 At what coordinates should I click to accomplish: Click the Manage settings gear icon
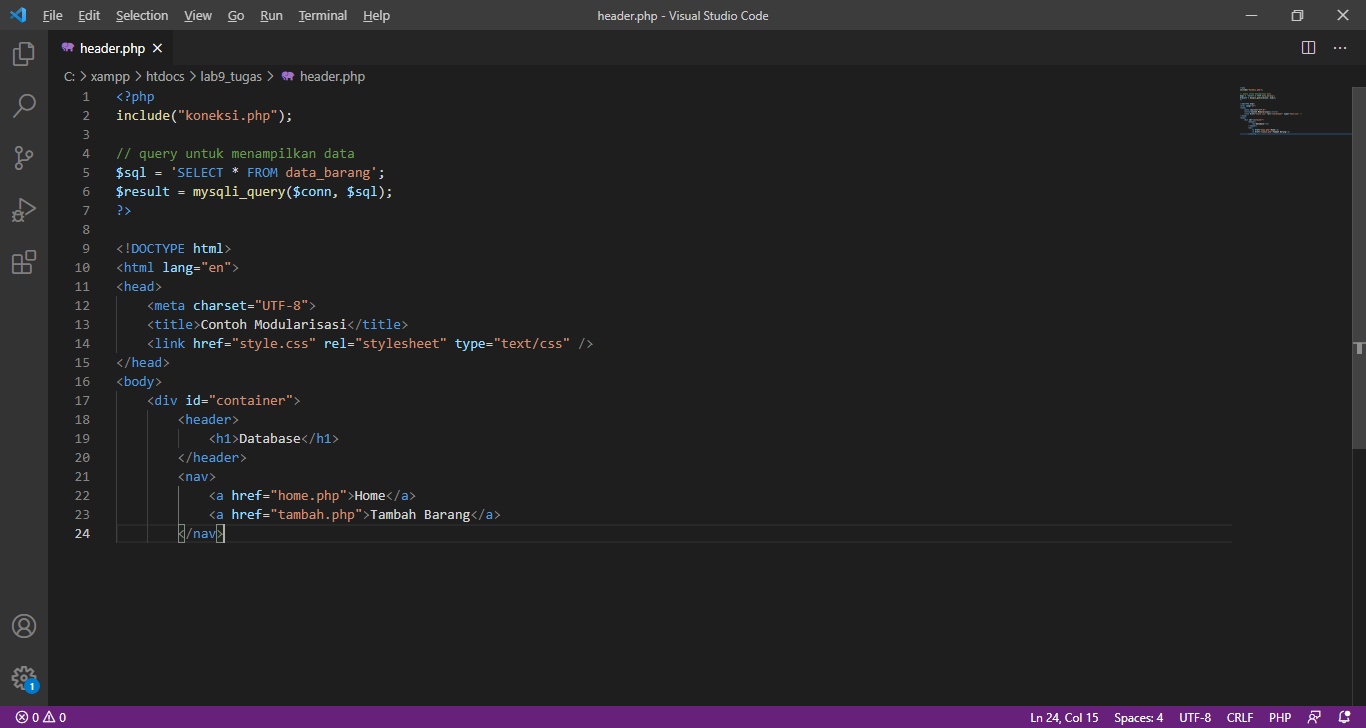coord(23,677)
